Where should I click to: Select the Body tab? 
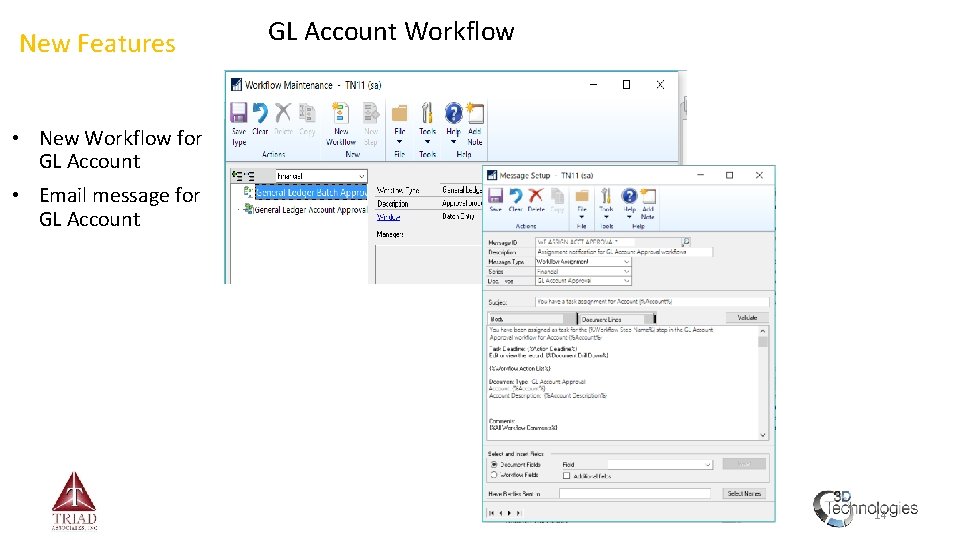click(531, 319)
